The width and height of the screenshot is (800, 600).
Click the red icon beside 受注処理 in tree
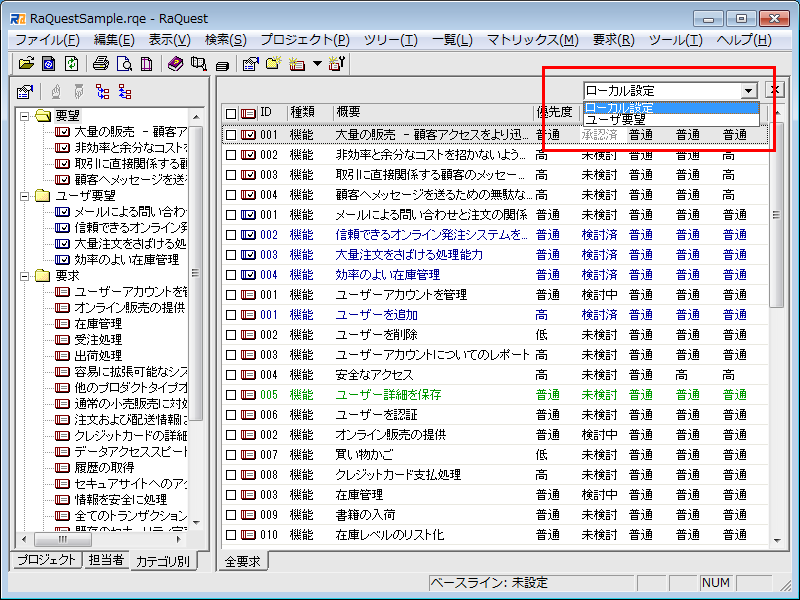point(62,340)
